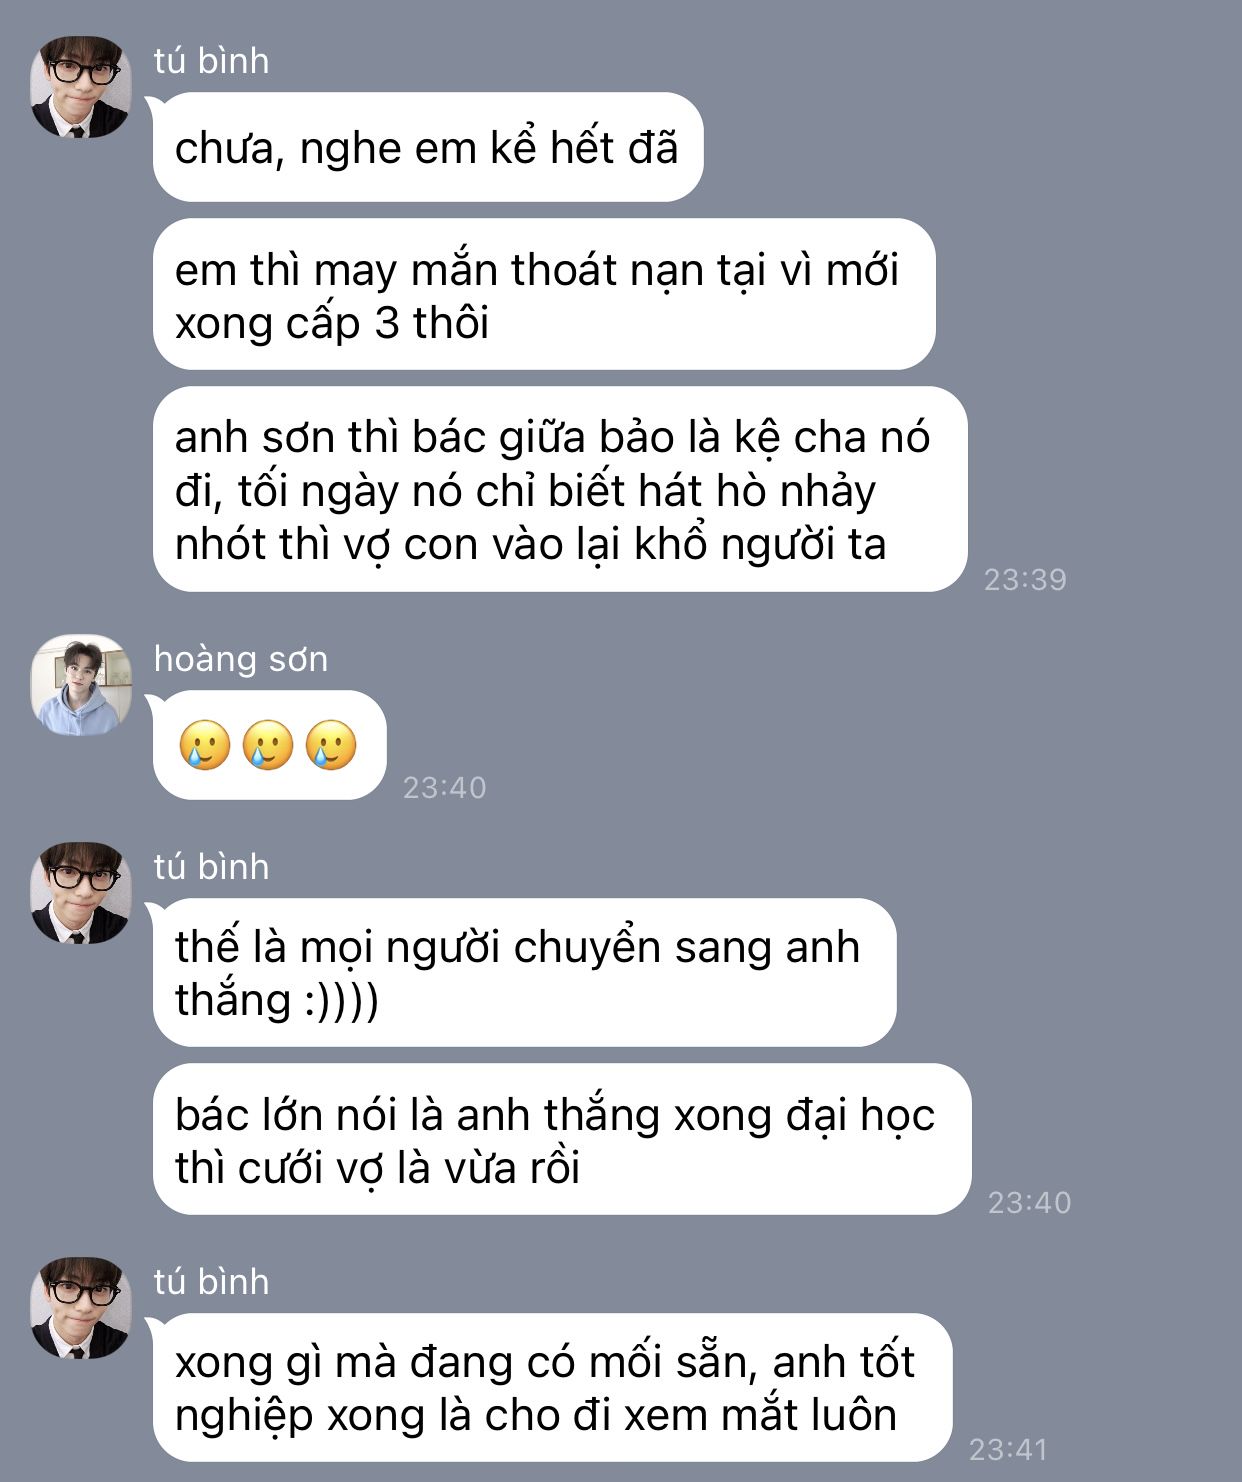Viewport: 1242px width, 1482px height.
Task: Click the first 'tú bình' sender name
Action: 211,61
